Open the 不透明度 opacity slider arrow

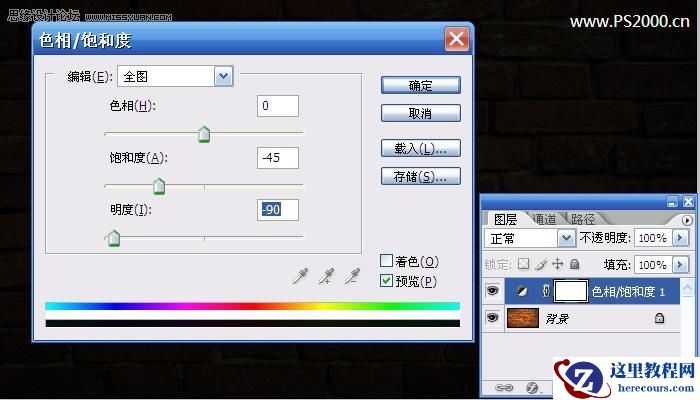680,238
